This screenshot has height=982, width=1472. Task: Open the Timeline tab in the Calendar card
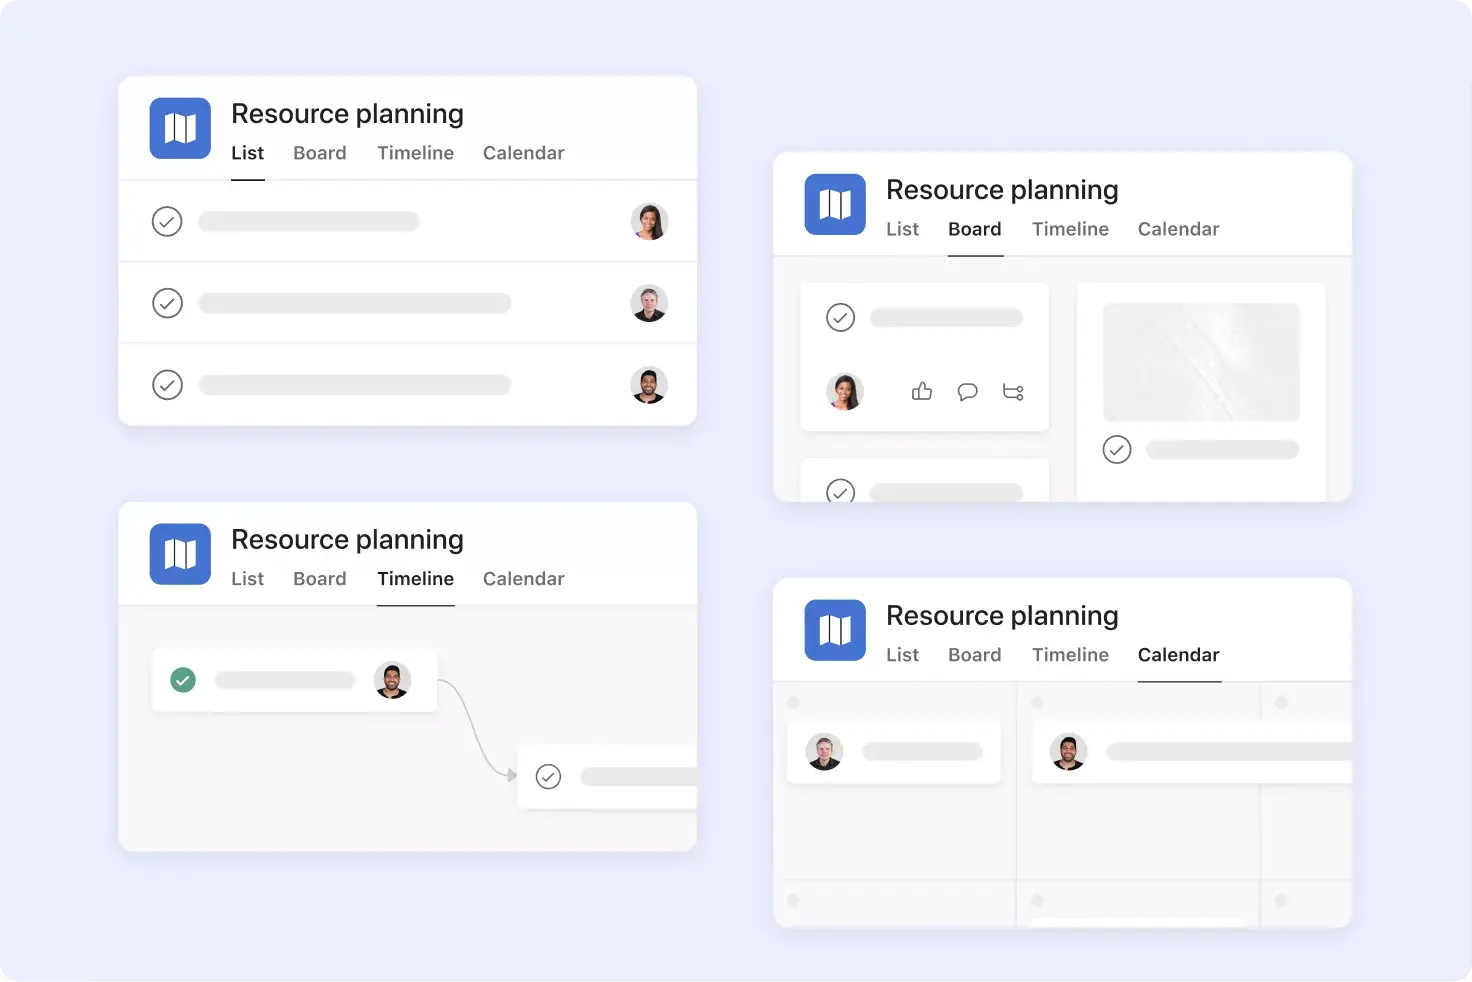tap(1070, 655)
